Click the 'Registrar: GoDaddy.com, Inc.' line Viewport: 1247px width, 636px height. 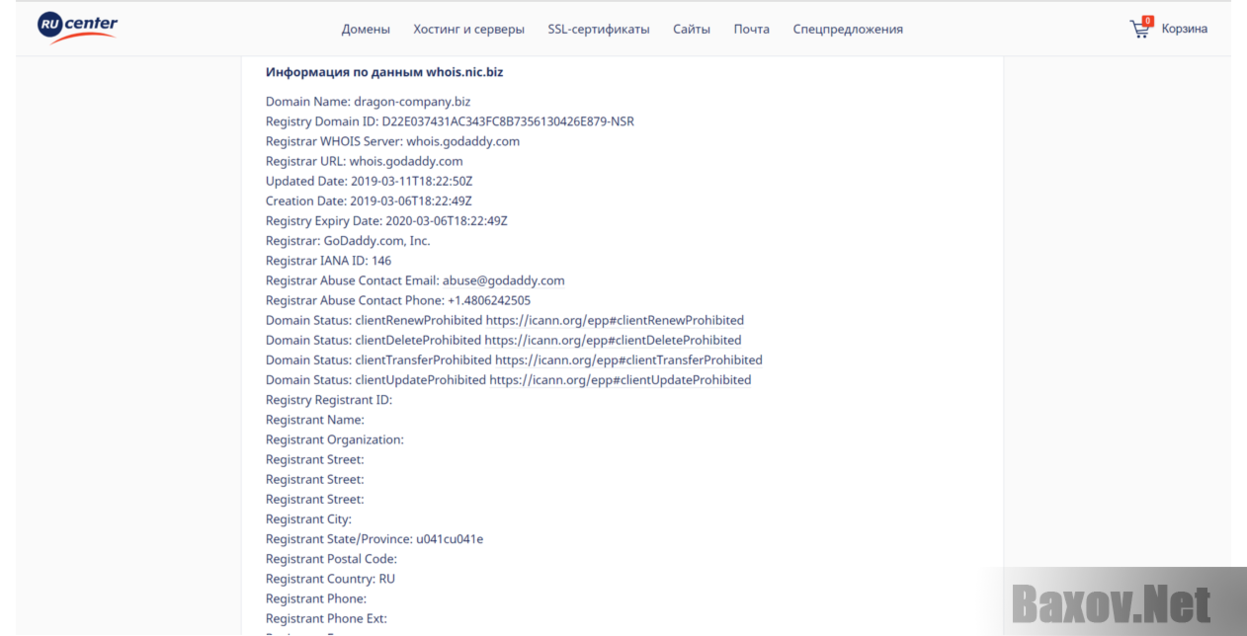coord(348,241)
